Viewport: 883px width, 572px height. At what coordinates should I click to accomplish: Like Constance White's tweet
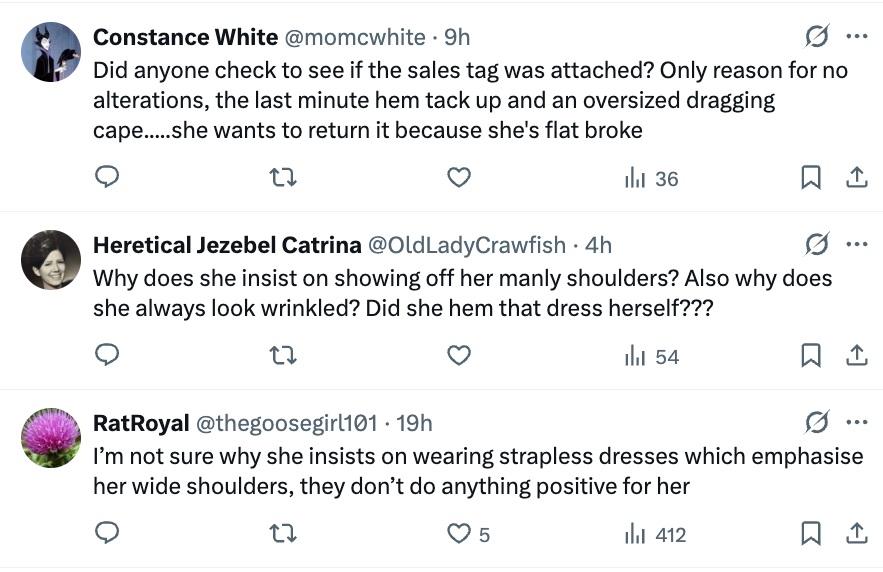click(458, 179)
